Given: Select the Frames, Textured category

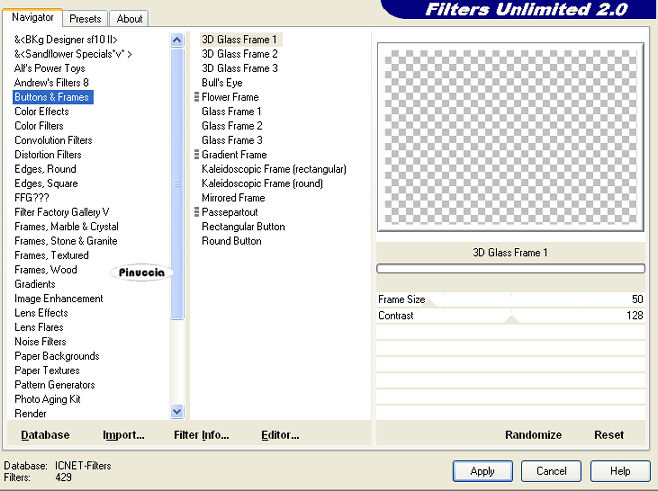Looking at the screenshot, I should [x=52, y=255].
